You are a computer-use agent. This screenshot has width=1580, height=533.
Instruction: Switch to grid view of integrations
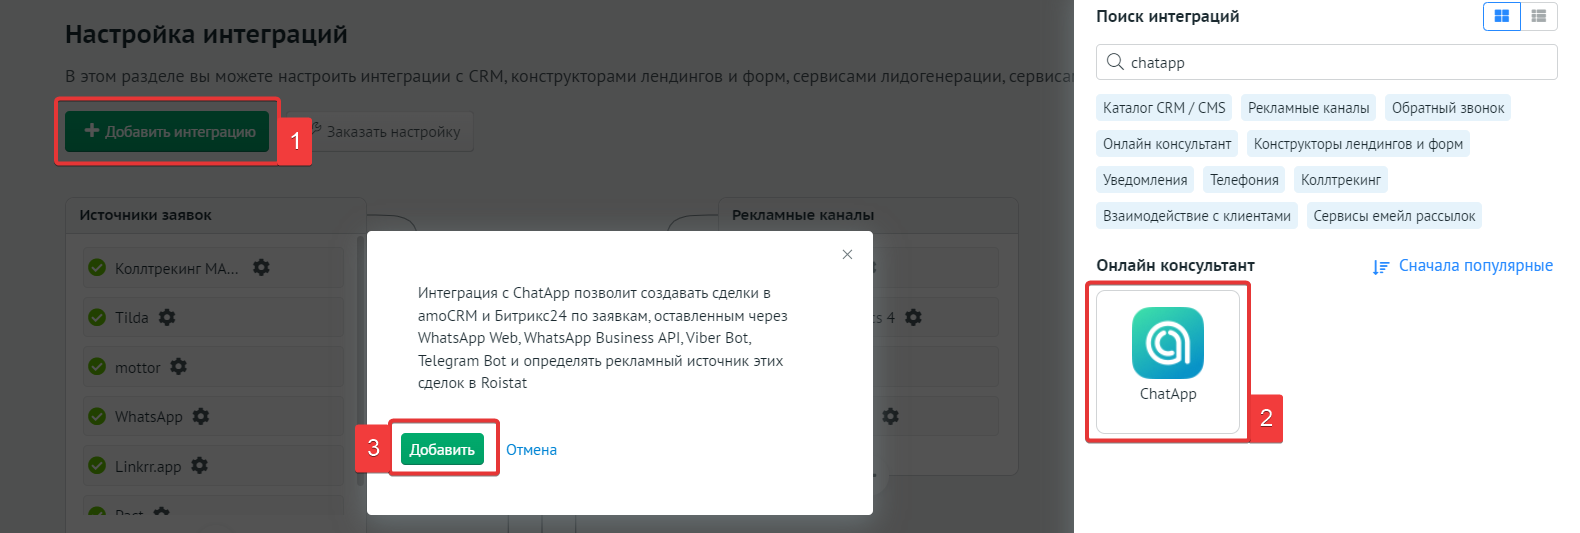coord(1501,16)
